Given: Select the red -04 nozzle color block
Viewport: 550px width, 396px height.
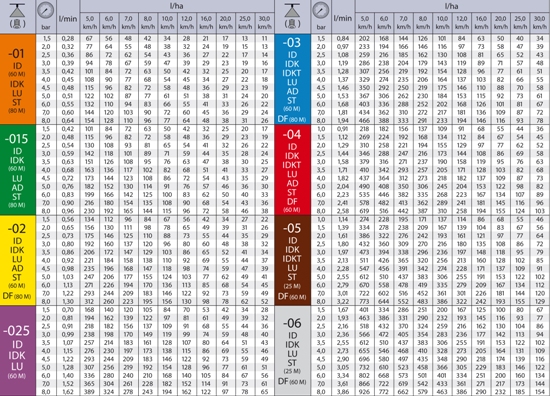Looking at the screenshot, I should pos(292,170).
